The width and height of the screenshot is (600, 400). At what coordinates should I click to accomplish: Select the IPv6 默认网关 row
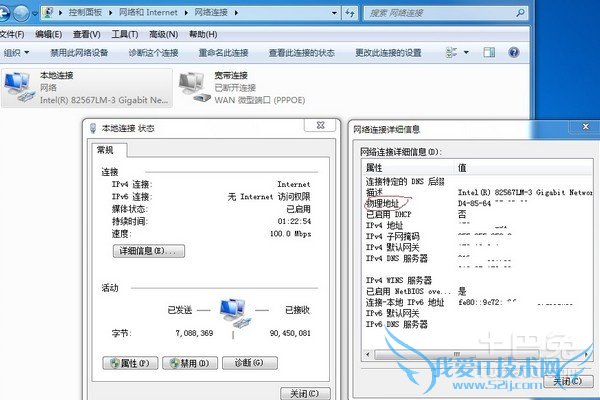pyautogui.click(x=477, y=313)
